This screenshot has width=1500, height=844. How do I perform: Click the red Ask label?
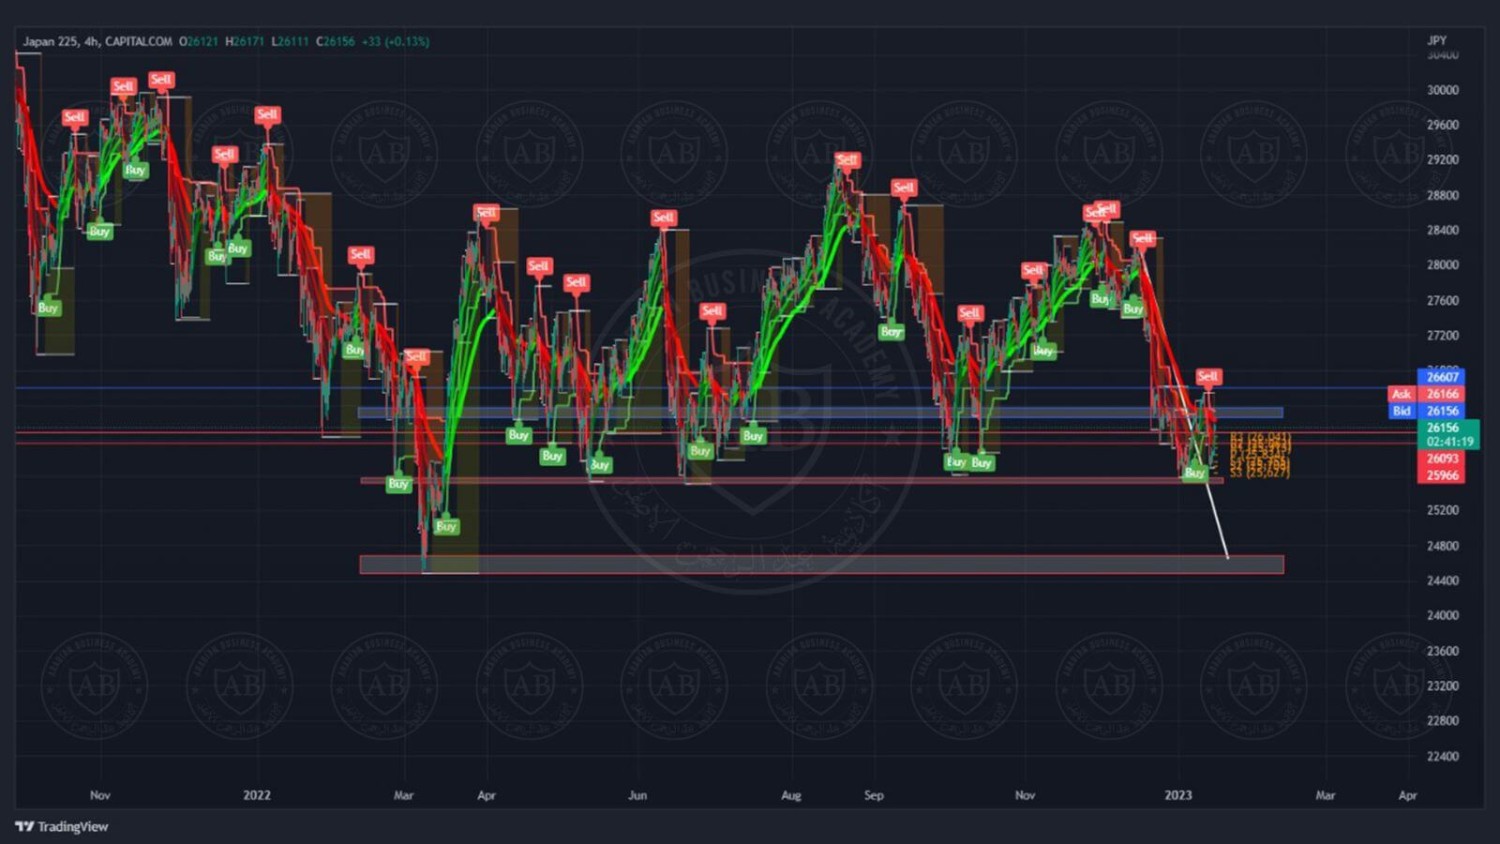(x=1402, y=394)
